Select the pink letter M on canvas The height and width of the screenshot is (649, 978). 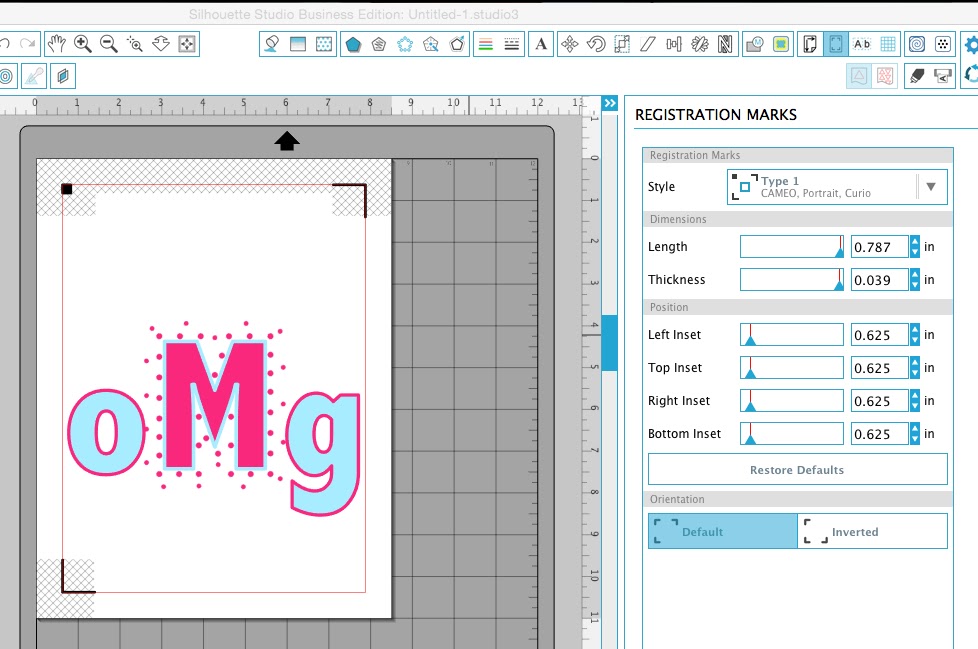coord(181,405)
